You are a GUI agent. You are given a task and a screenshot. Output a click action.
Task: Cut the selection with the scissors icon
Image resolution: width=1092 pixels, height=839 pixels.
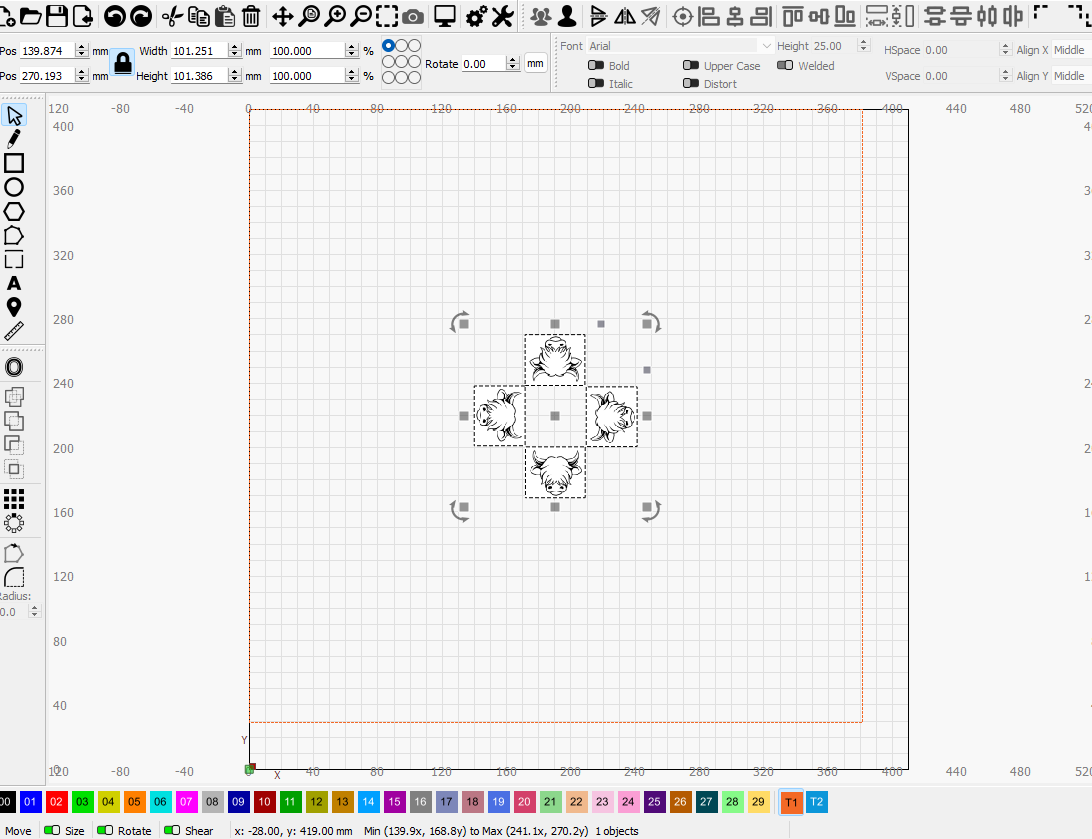click(172, 15)
